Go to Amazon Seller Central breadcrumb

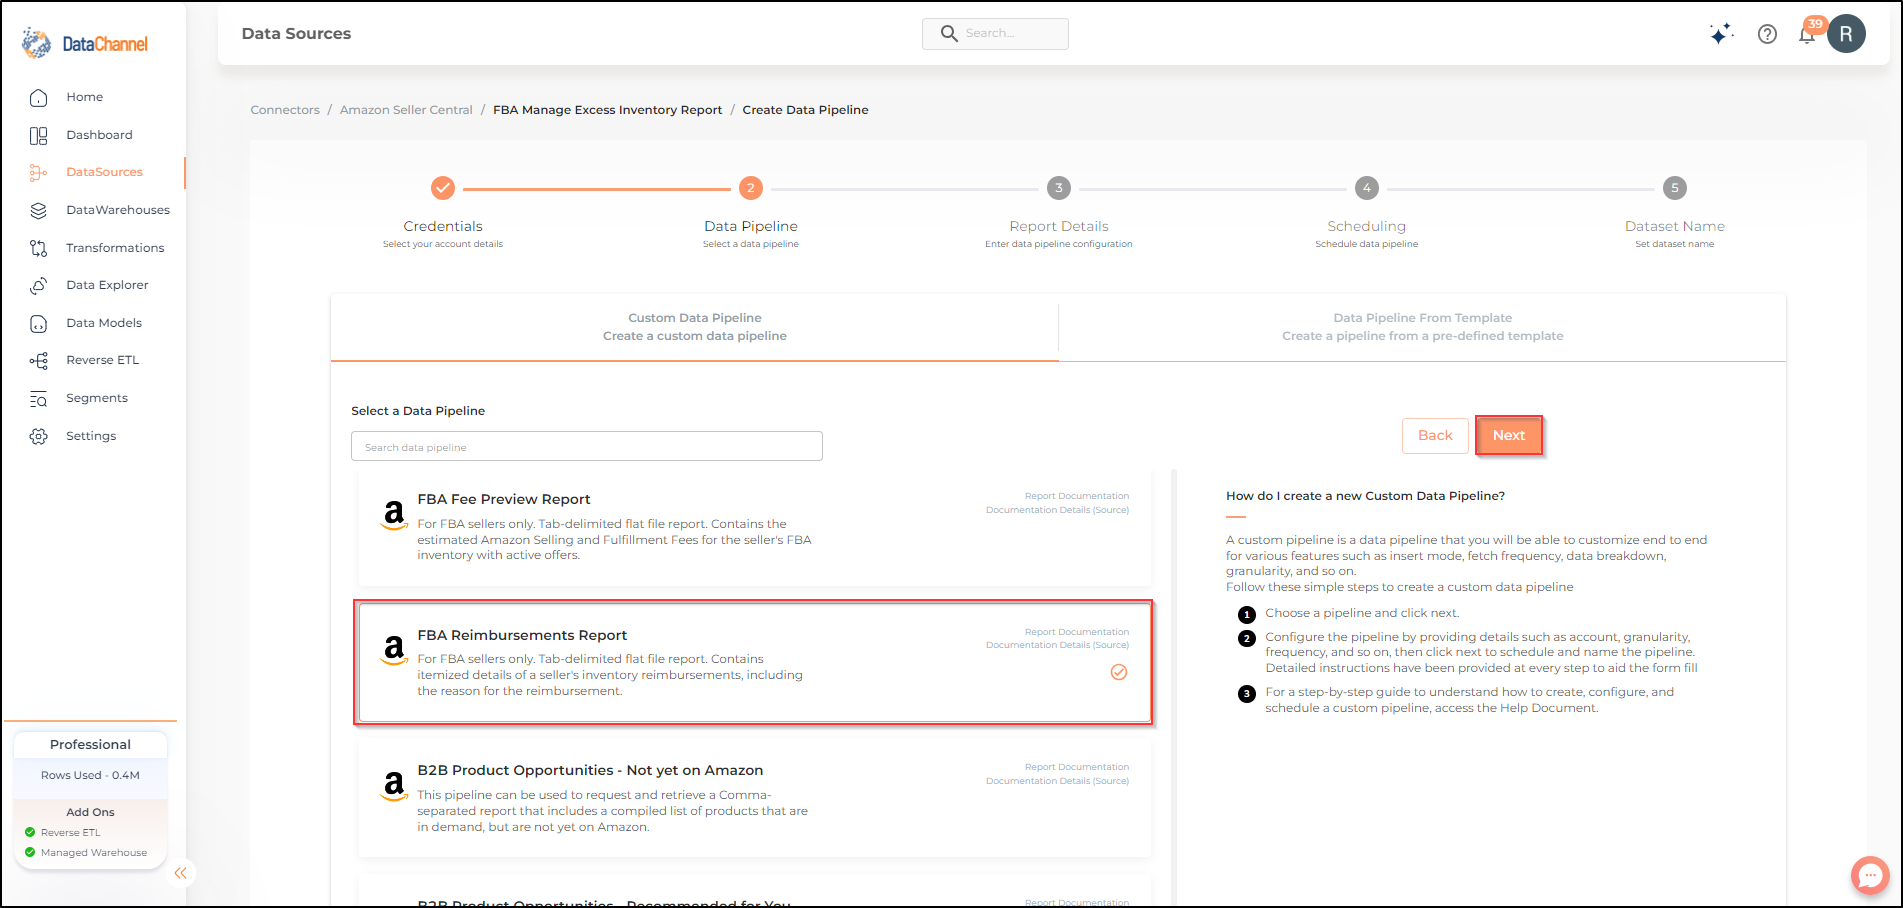pos(406,110)
